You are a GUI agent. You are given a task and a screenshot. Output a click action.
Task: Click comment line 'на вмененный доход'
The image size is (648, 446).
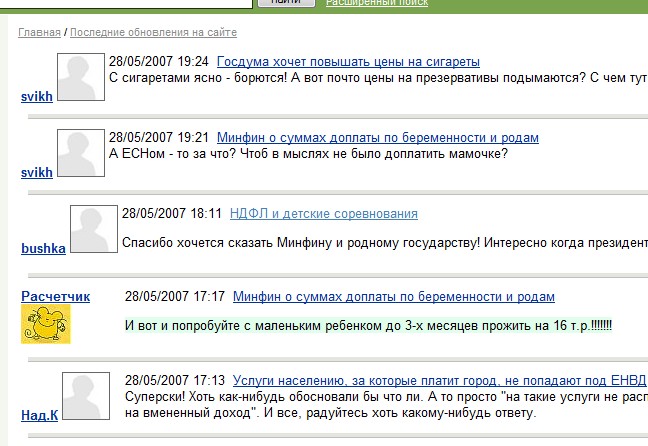tap(330, 413)
